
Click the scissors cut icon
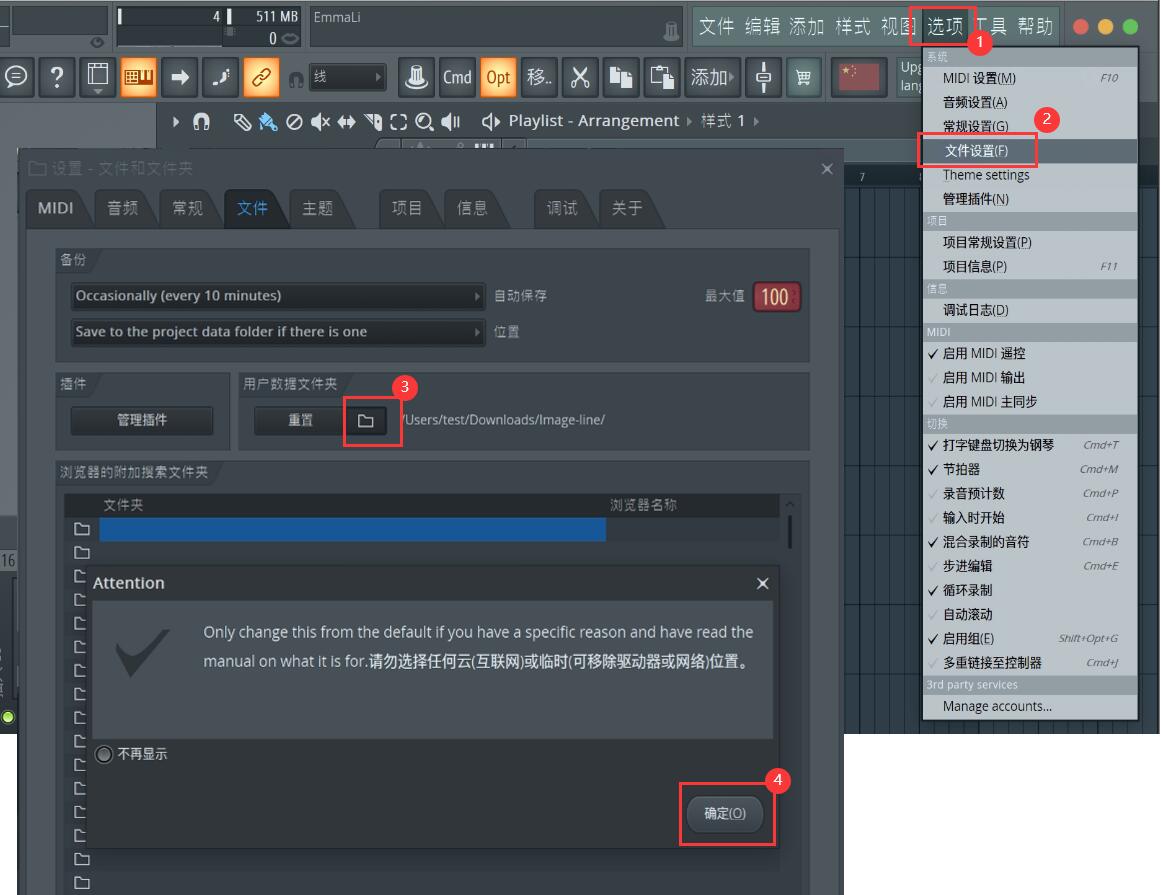pos(580,77)
